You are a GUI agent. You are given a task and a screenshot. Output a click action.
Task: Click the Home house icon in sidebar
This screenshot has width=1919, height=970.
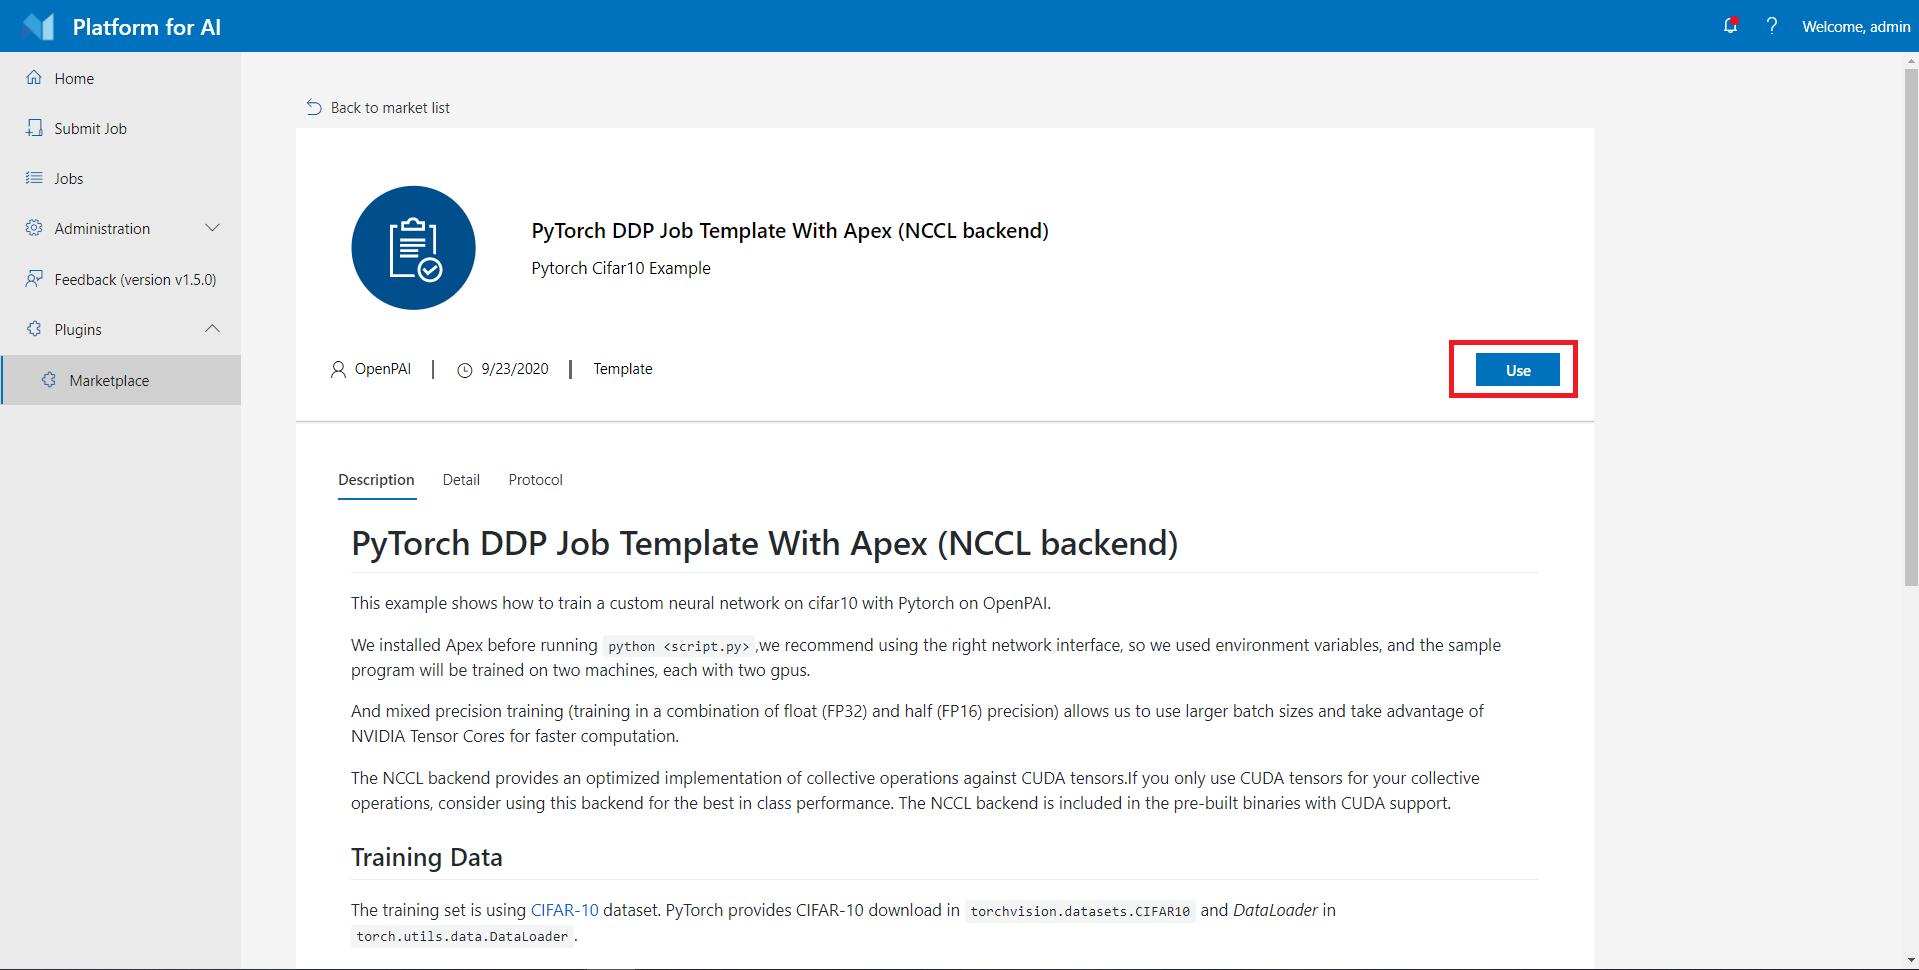(34, 78)
